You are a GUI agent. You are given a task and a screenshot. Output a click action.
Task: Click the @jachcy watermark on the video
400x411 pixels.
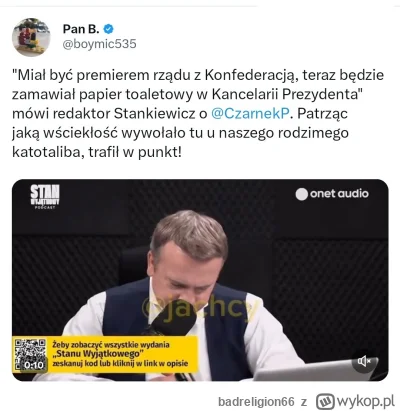(200, 308)
